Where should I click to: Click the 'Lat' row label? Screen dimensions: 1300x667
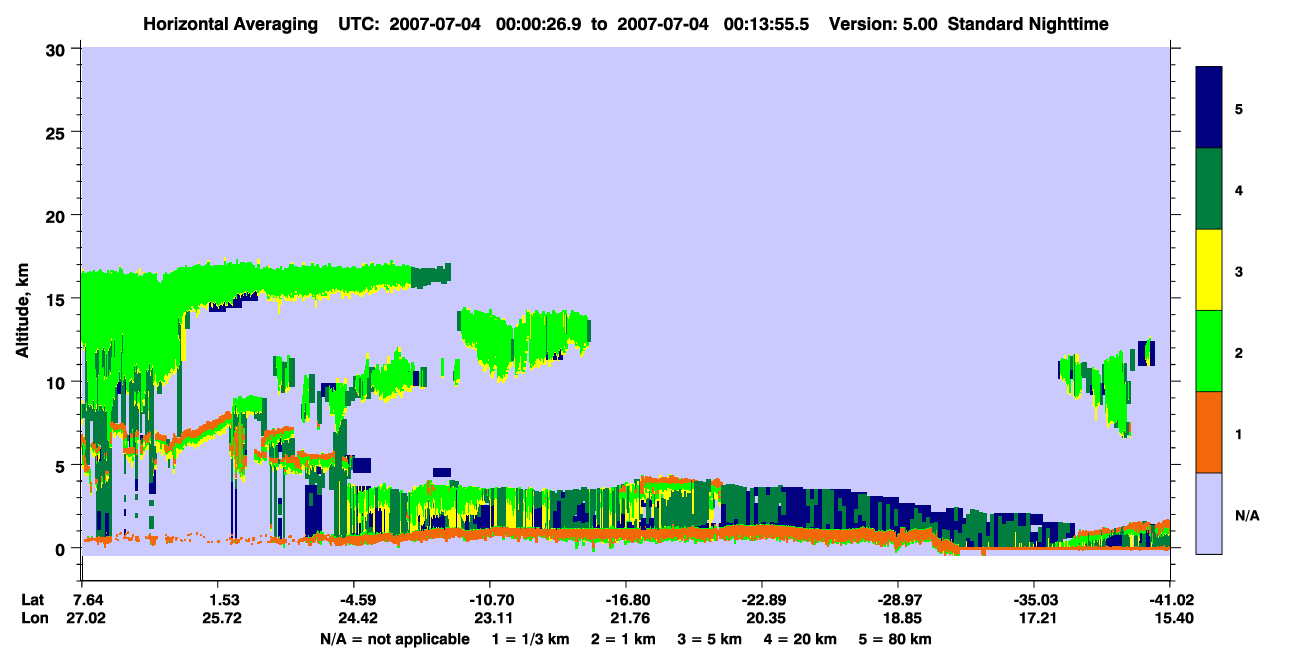[33, 599]
